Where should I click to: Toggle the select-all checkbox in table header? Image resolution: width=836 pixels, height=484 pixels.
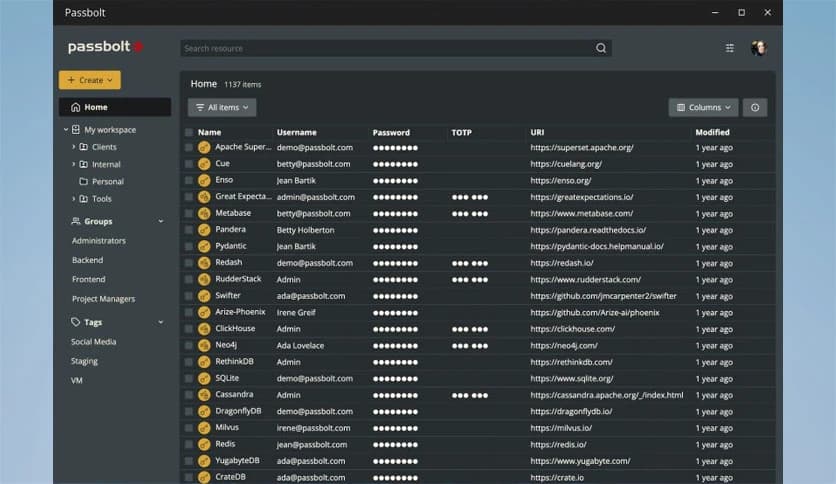pyautogui.click(x=189, y=132)
